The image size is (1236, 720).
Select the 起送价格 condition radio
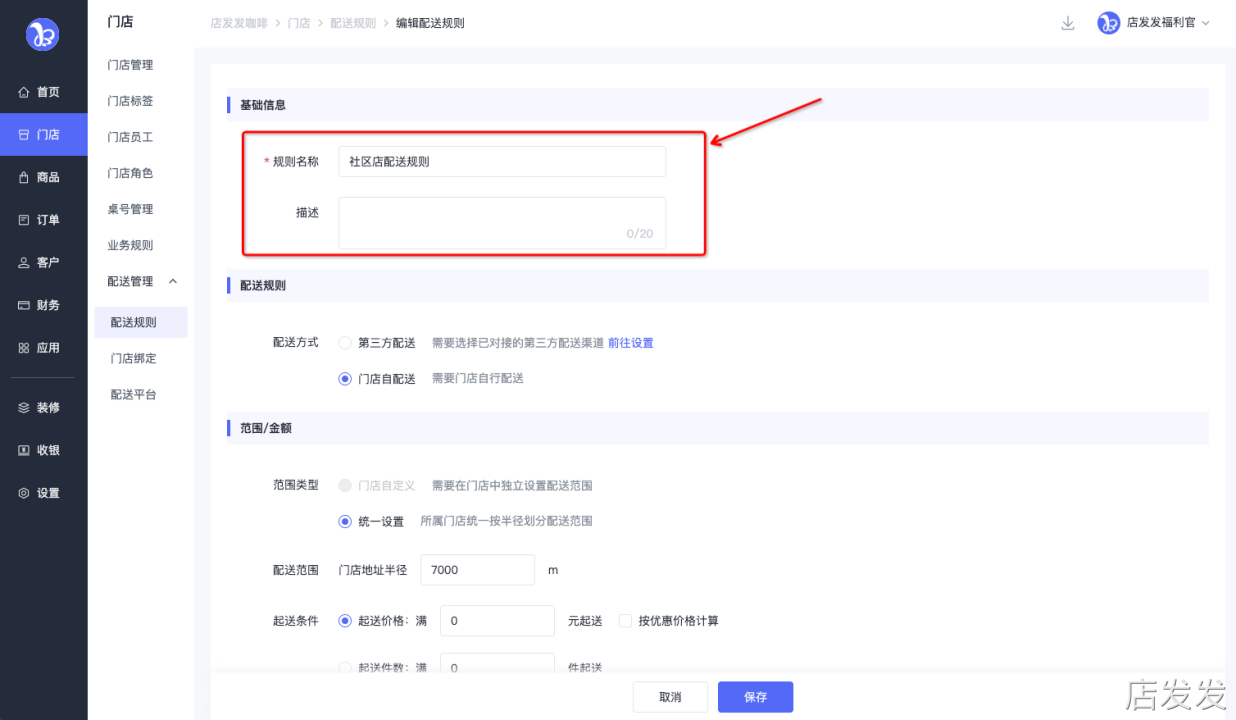345,621
